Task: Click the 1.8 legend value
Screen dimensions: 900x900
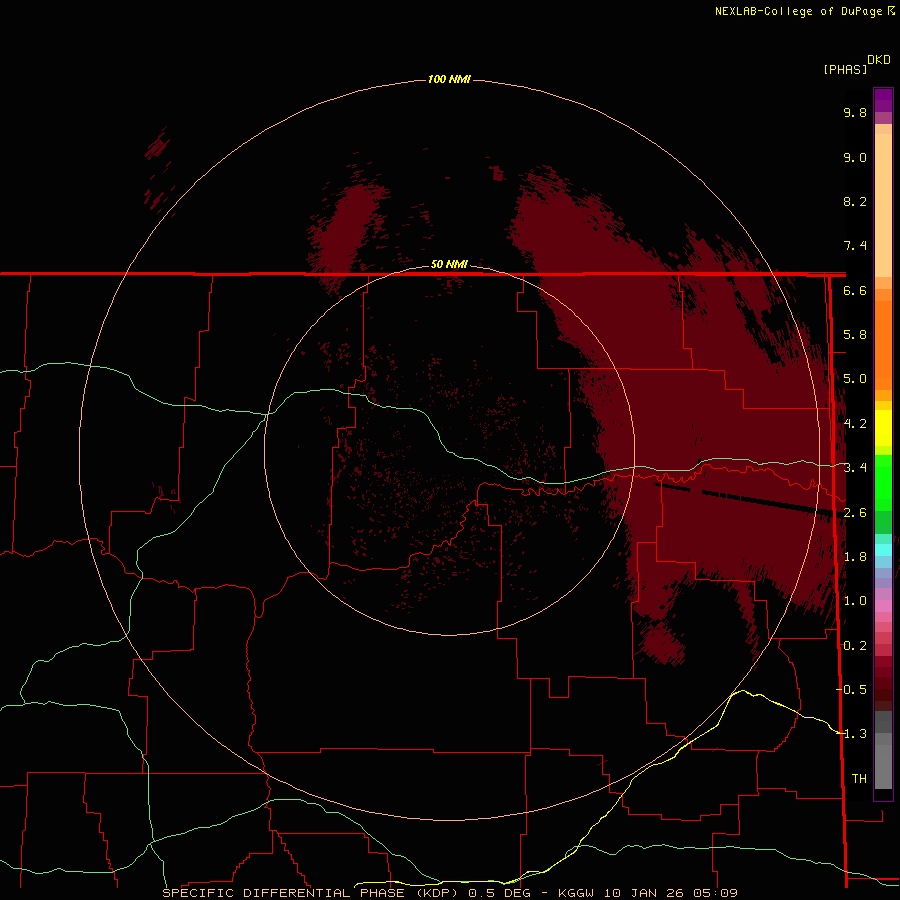Action: click(855, 557)
